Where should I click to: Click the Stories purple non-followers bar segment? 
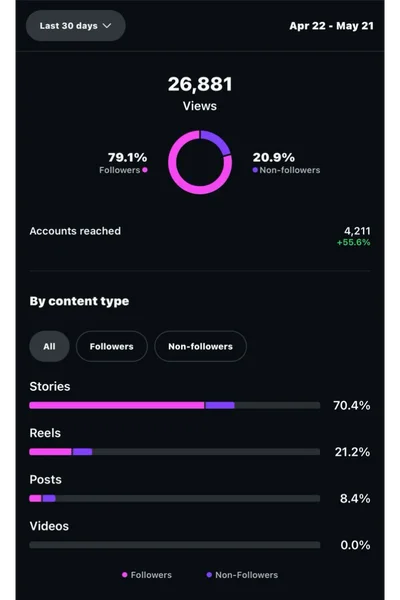[x=220, y=405]
